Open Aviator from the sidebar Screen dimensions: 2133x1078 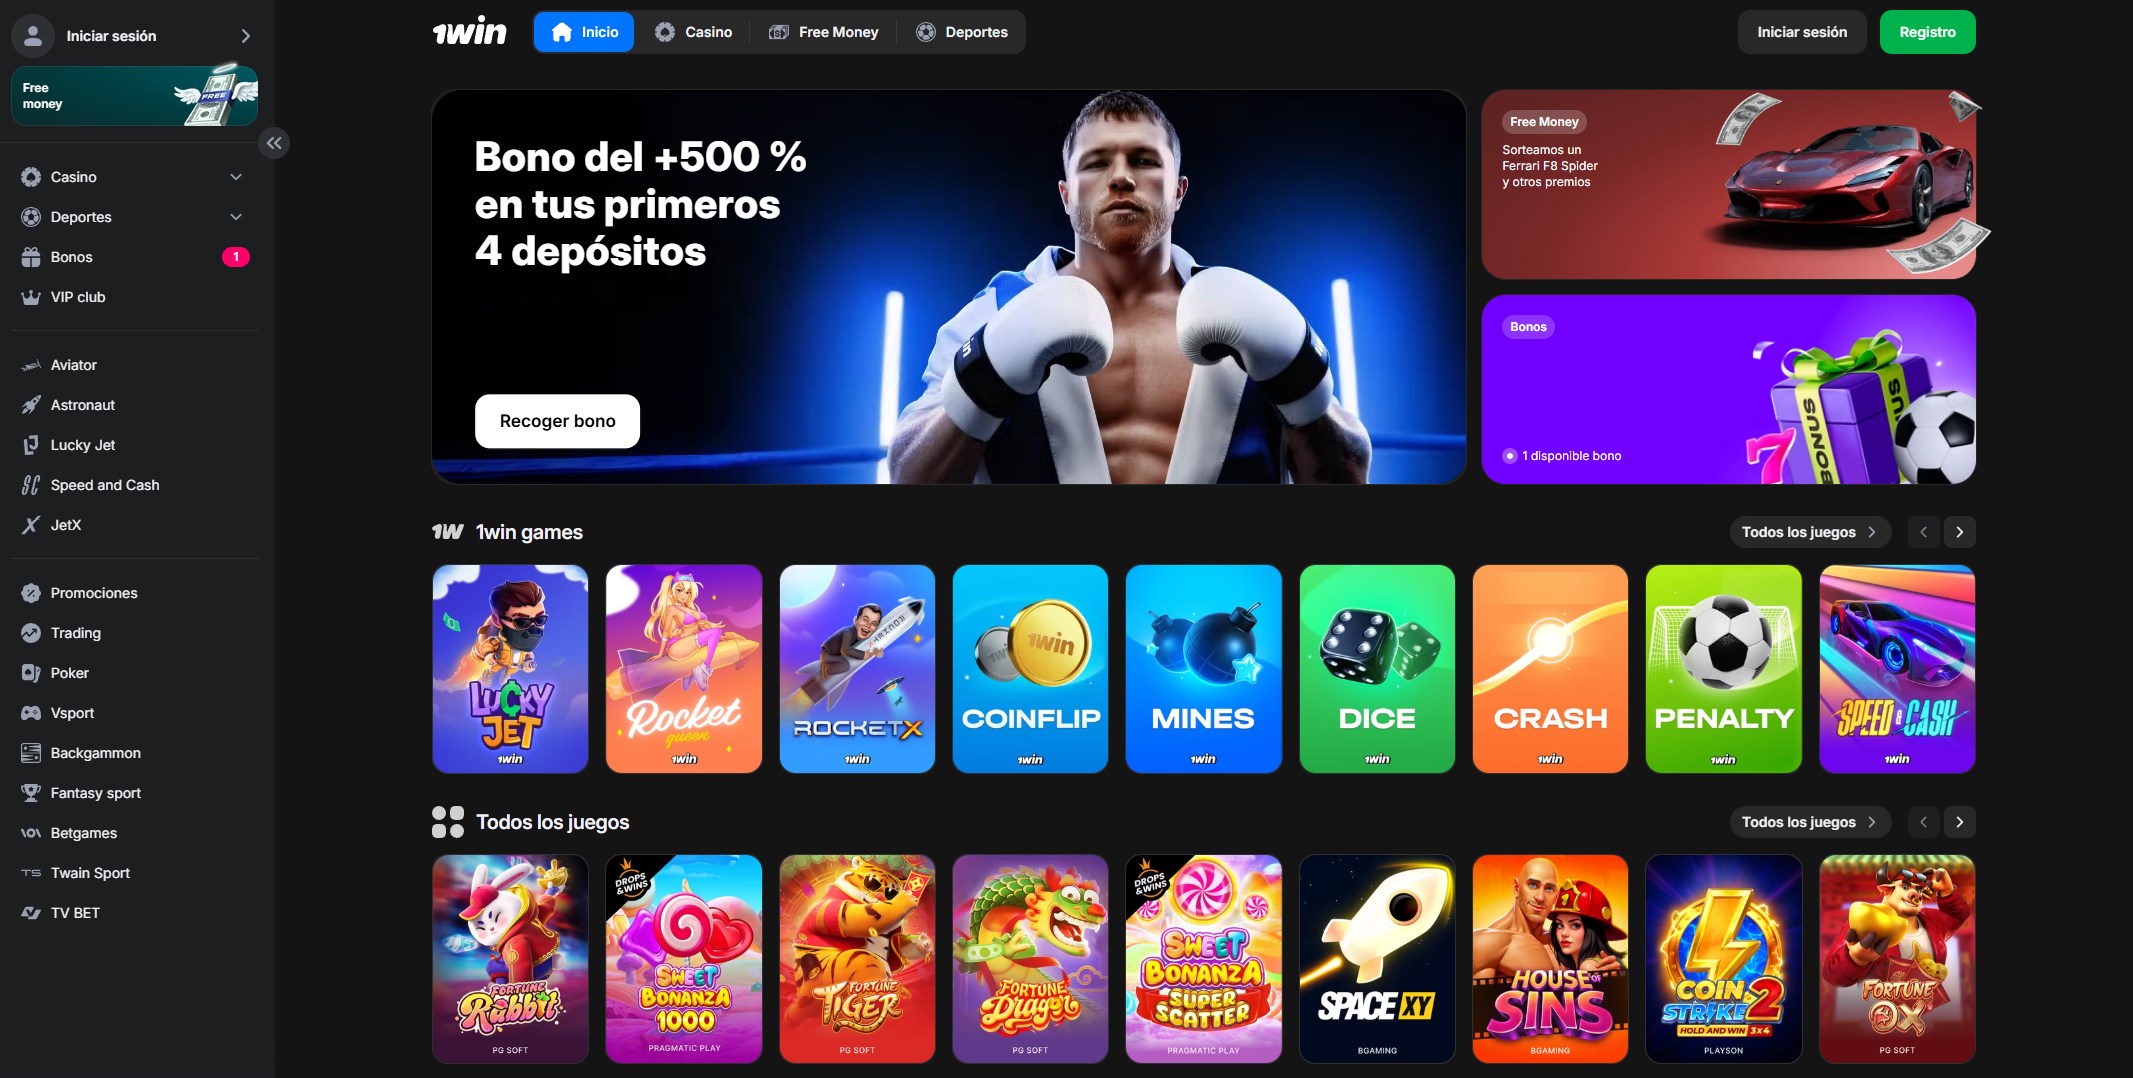135,365
